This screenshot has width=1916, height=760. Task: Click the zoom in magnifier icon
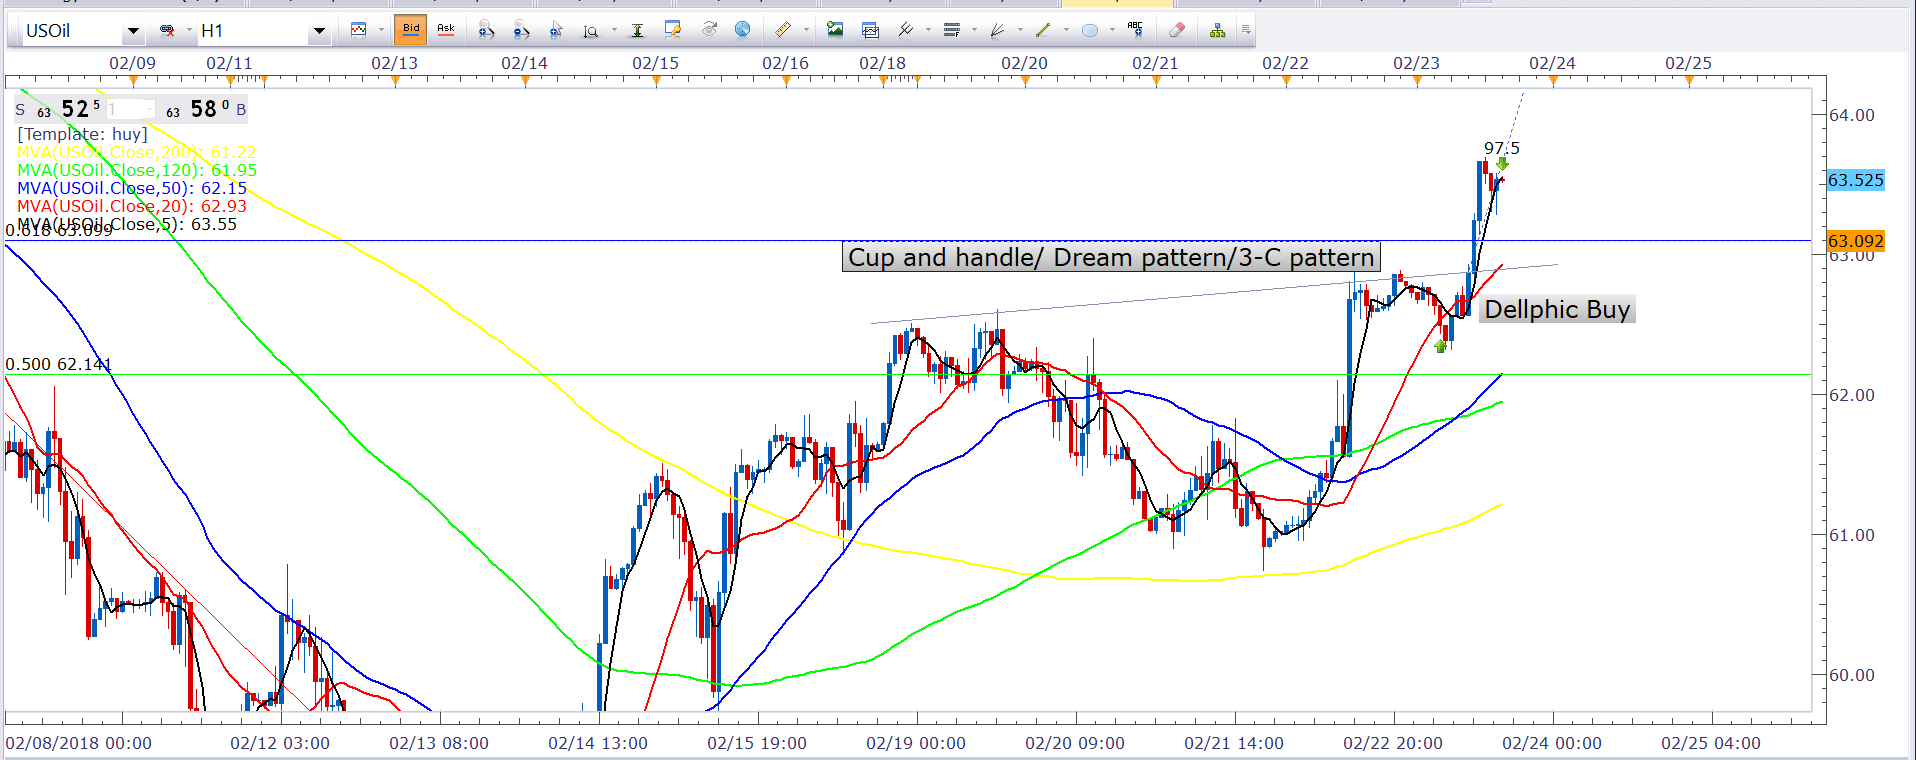pos(486,30)
